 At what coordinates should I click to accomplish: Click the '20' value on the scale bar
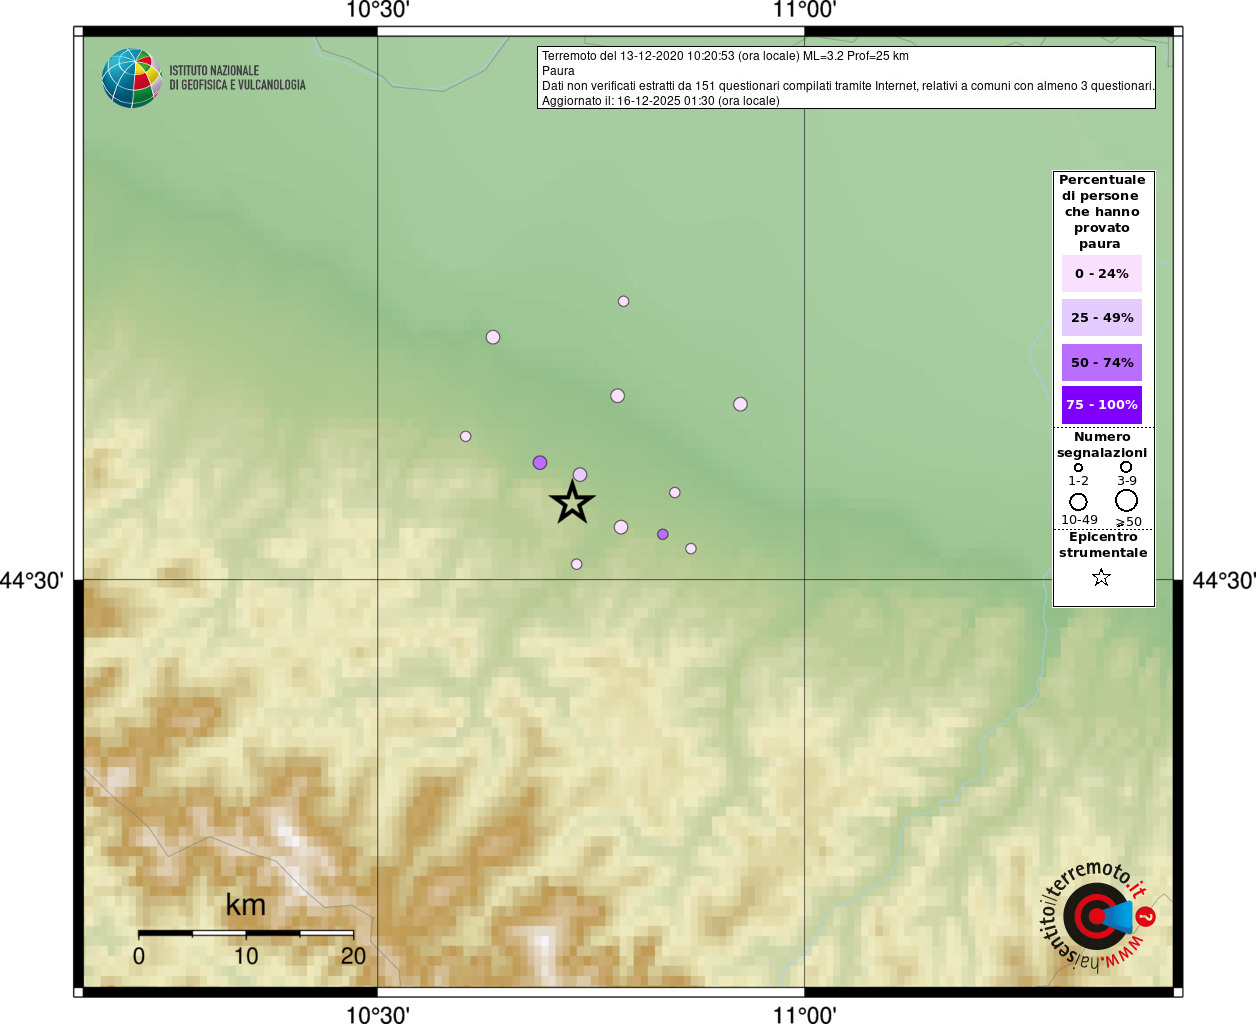(x=353, y=956)
